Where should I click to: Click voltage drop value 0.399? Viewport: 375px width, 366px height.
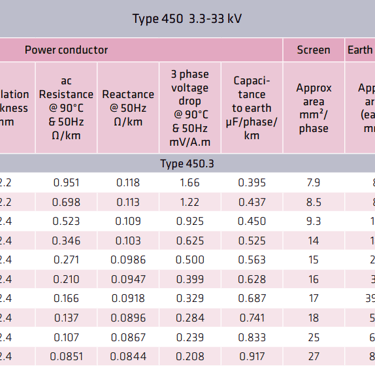[x=190, y=279]
